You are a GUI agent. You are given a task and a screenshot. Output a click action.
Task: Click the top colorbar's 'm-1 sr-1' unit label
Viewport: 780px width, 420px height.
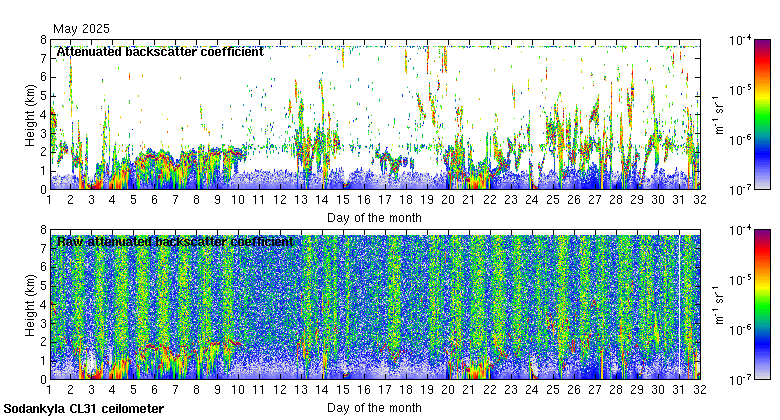718,115
